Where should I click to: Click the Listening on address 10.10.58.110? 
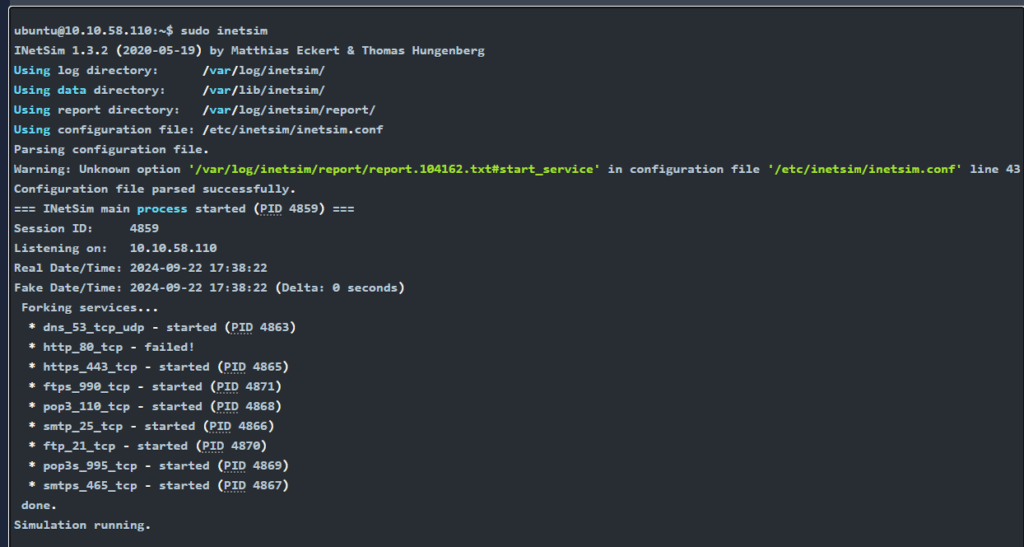pos(173,248)
